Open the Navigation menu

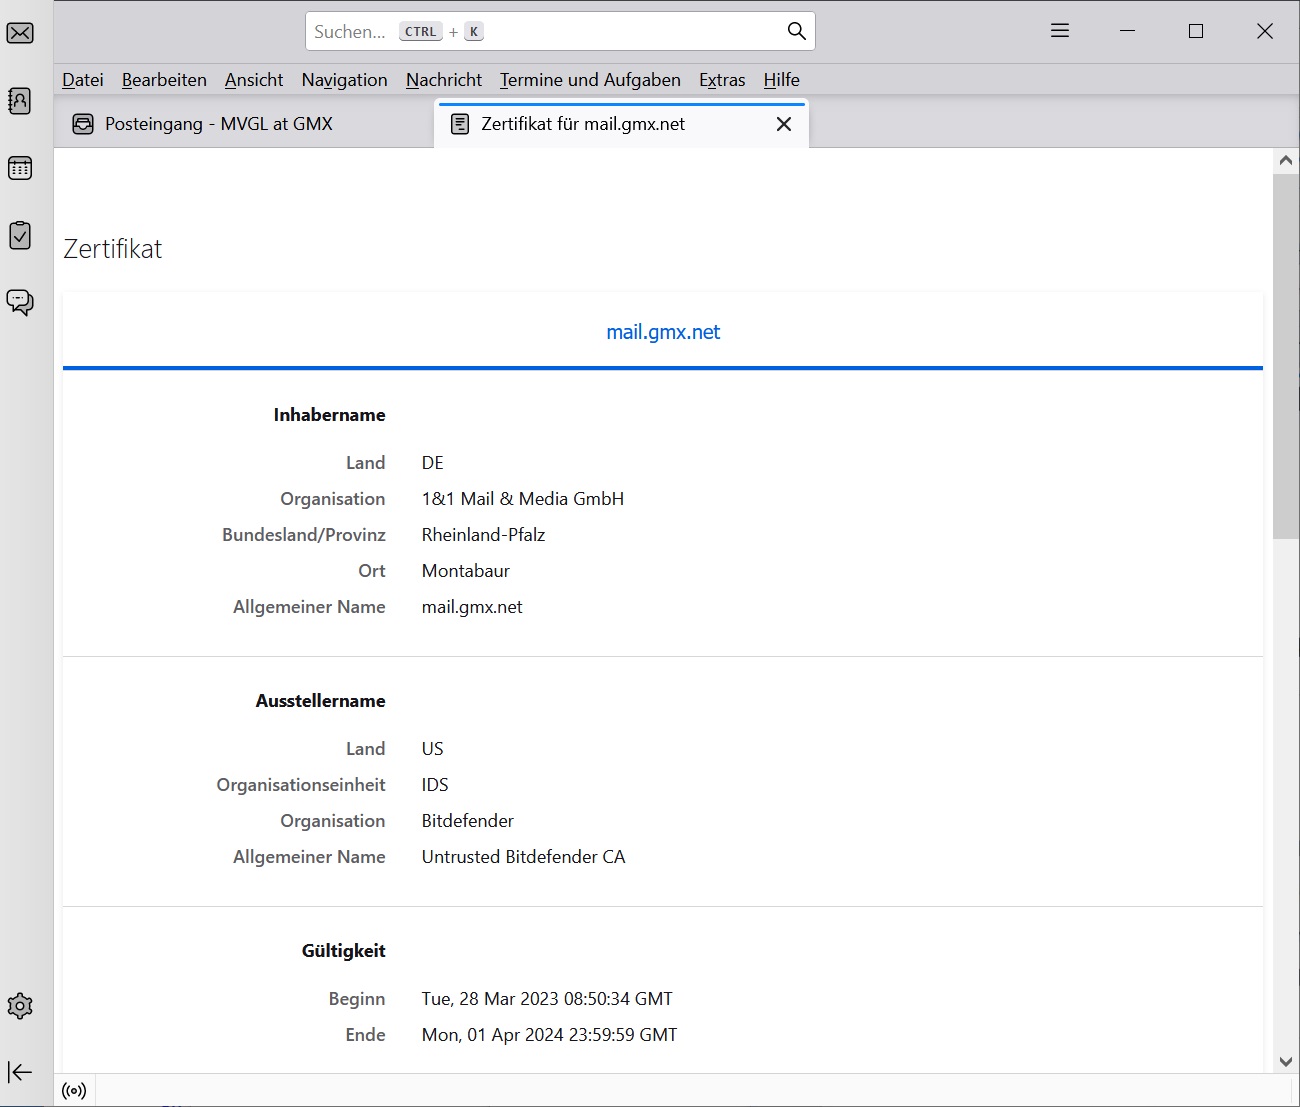coord(344,80)
